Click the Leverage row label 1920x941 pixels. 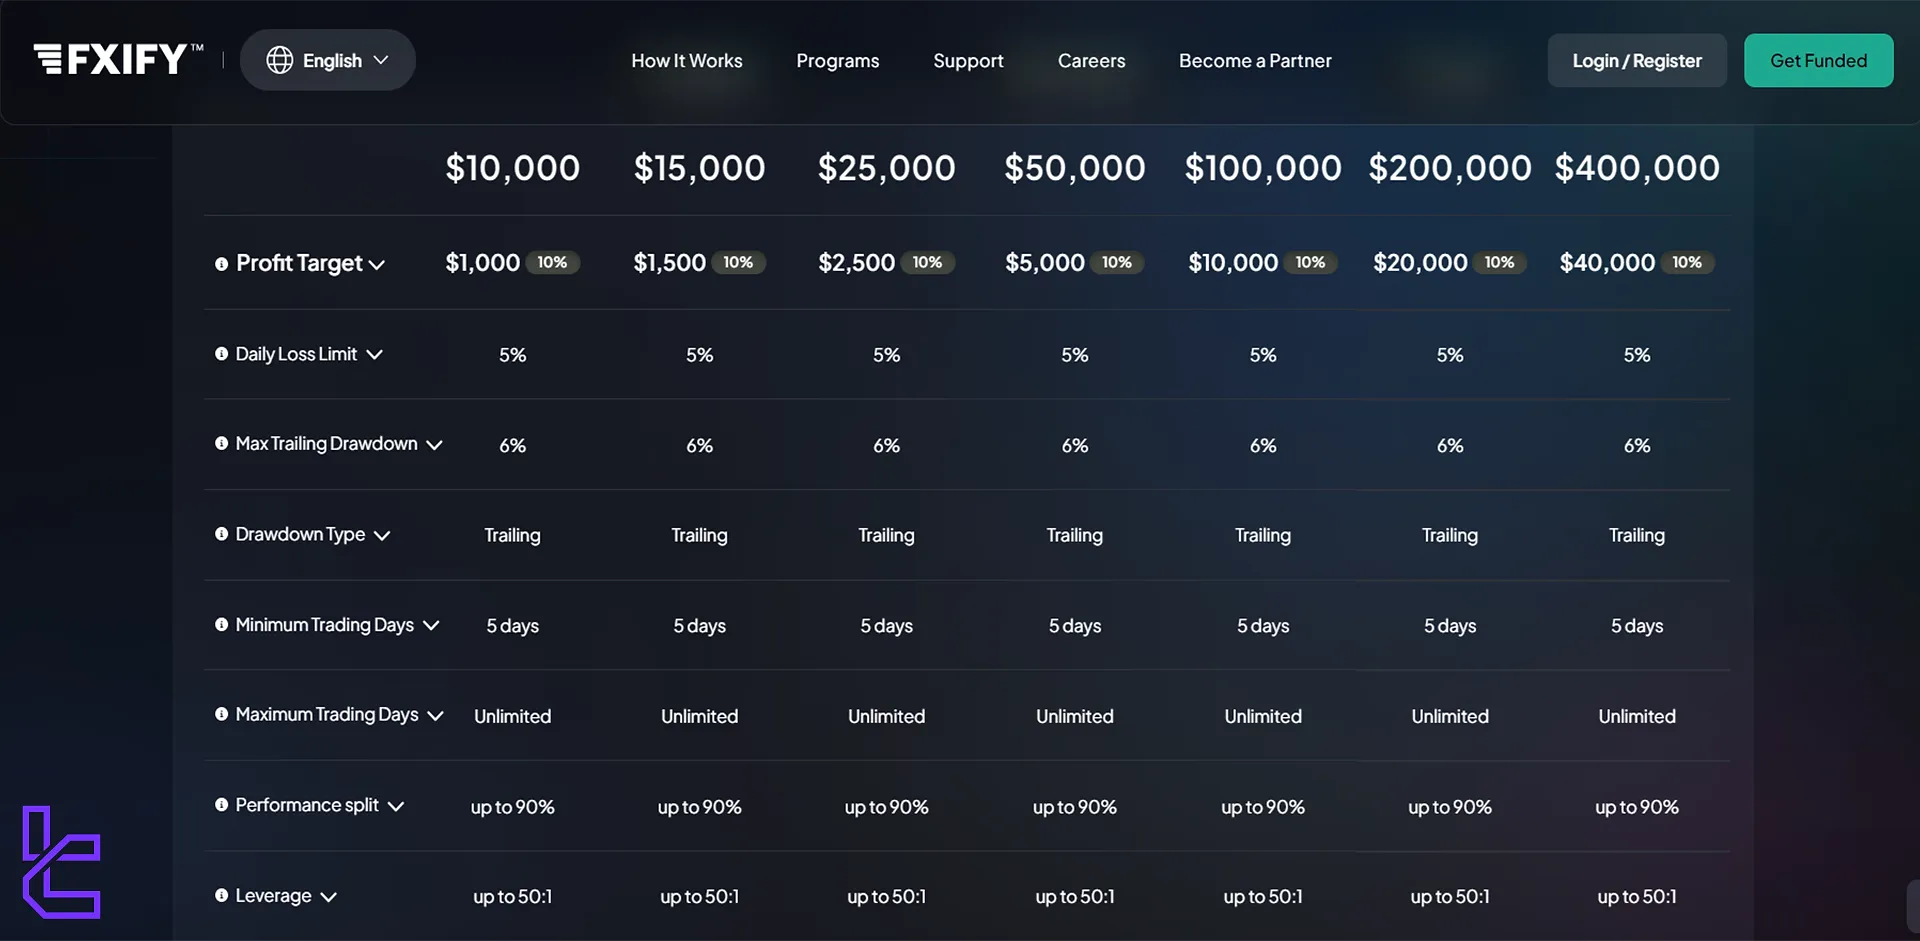pos(273,896)
